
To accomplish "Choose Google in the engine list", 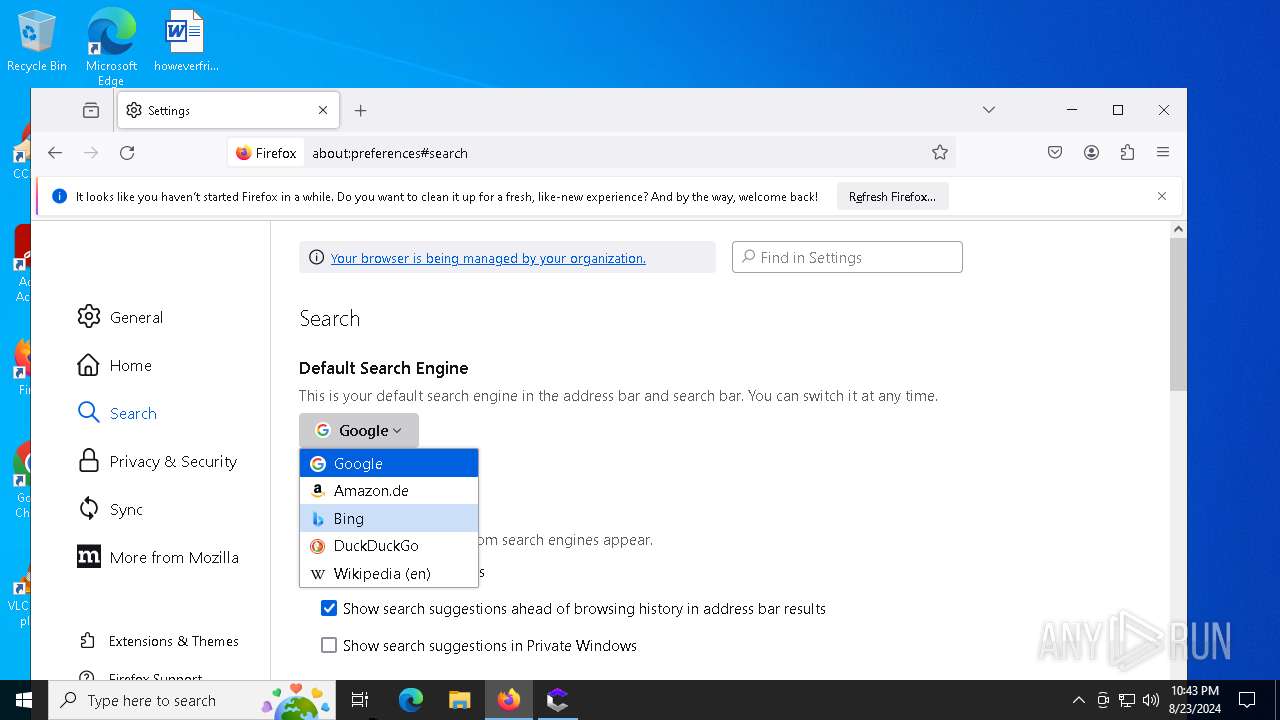I will tap(389, 463).
